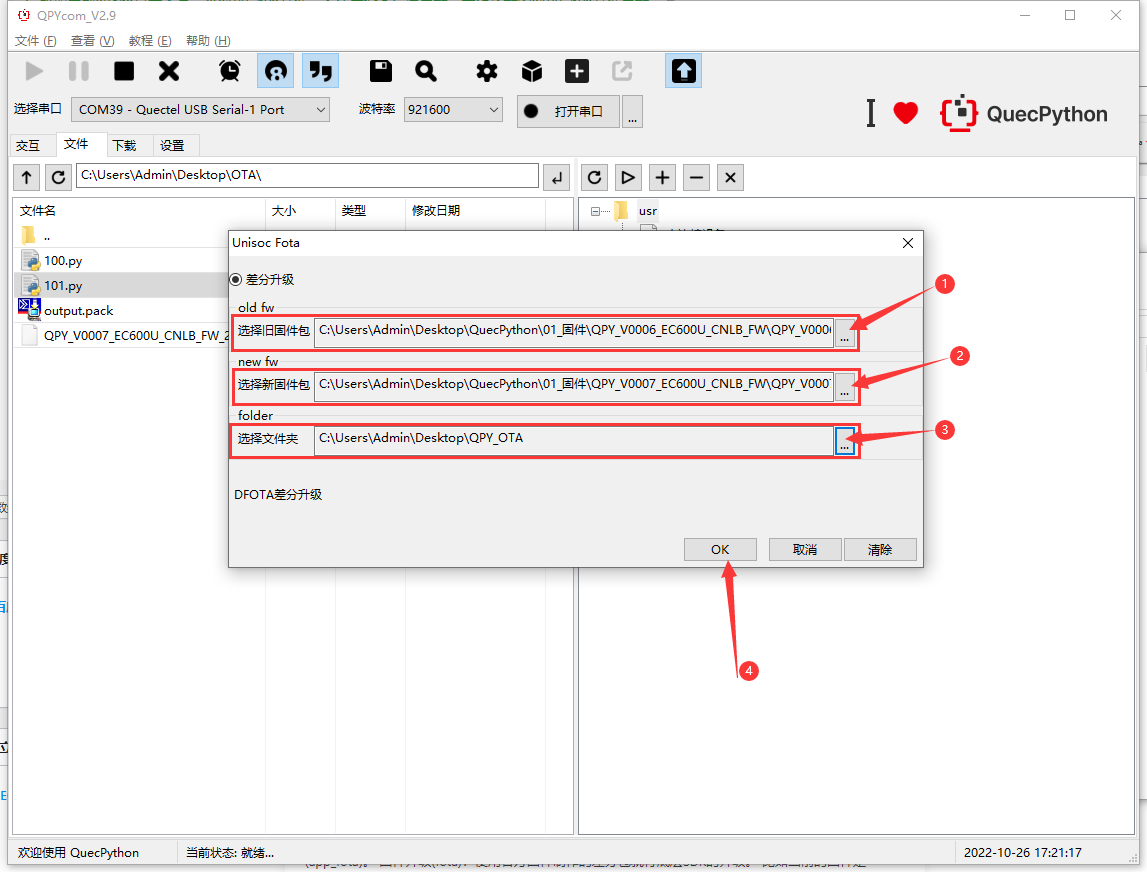
Task: Click the 打开串口 button
Action: [568, 111]
